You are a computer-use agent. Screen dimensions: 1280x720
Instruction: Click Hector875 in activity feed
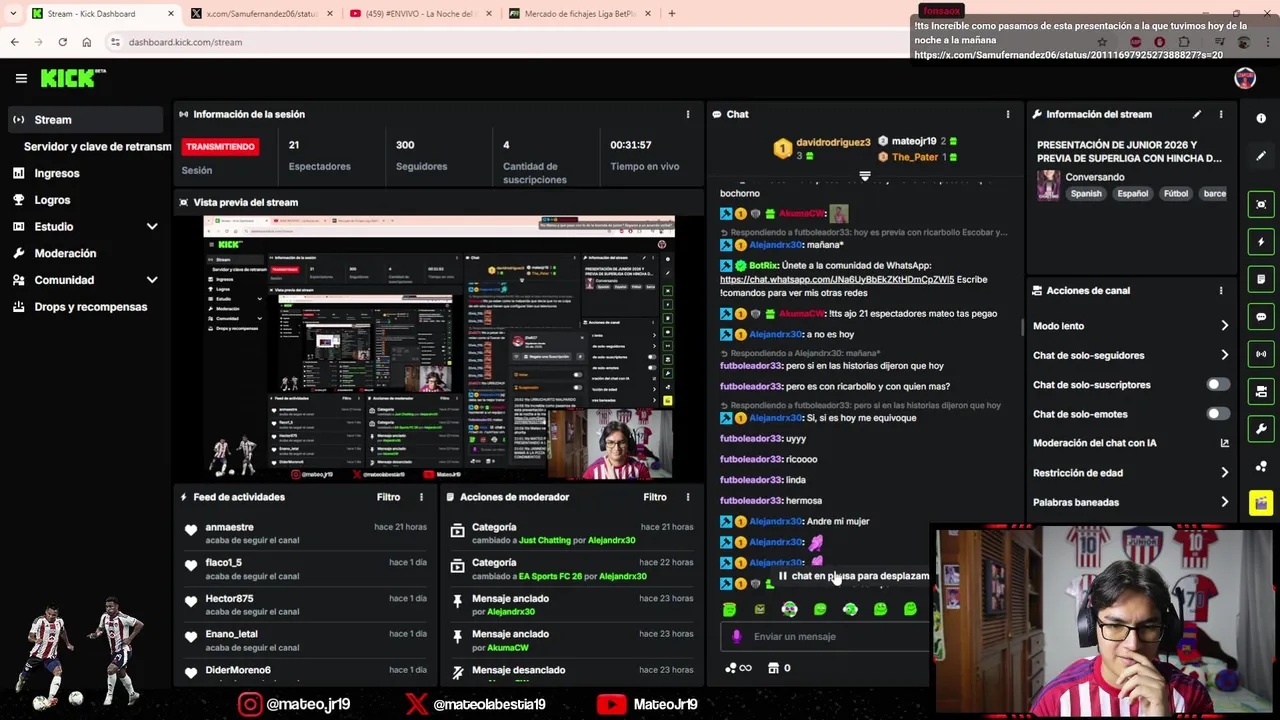[229, 598]
